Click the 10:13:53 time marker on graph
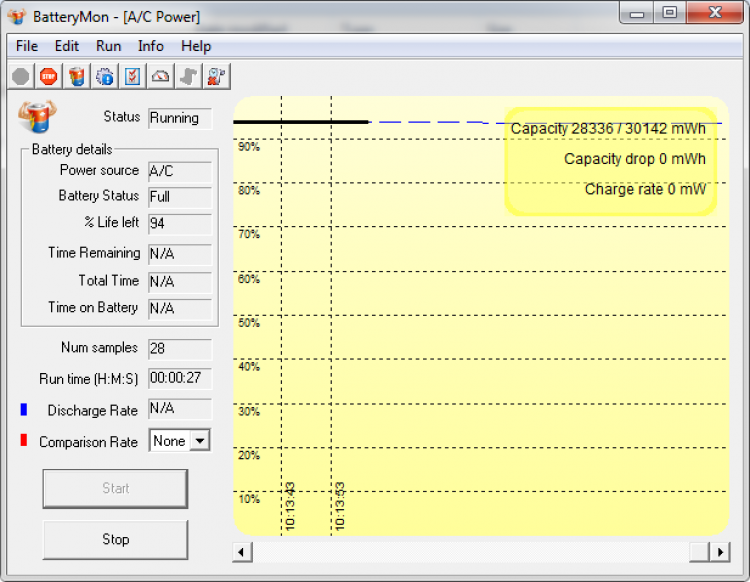The height and width of the screenshot is (582, 750). pyautogui.click(x=340, y=506)
